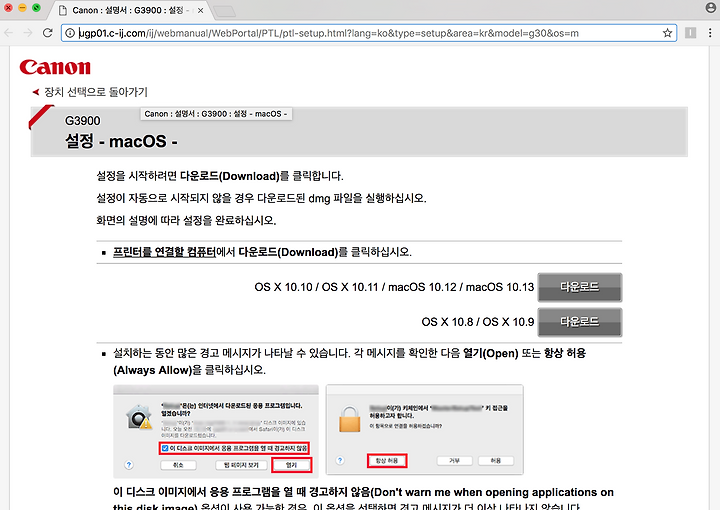Open the 프린터를 연결할 컴퓨터 link
The width and height of the screenshot is (720, 510).
[164, 252]
